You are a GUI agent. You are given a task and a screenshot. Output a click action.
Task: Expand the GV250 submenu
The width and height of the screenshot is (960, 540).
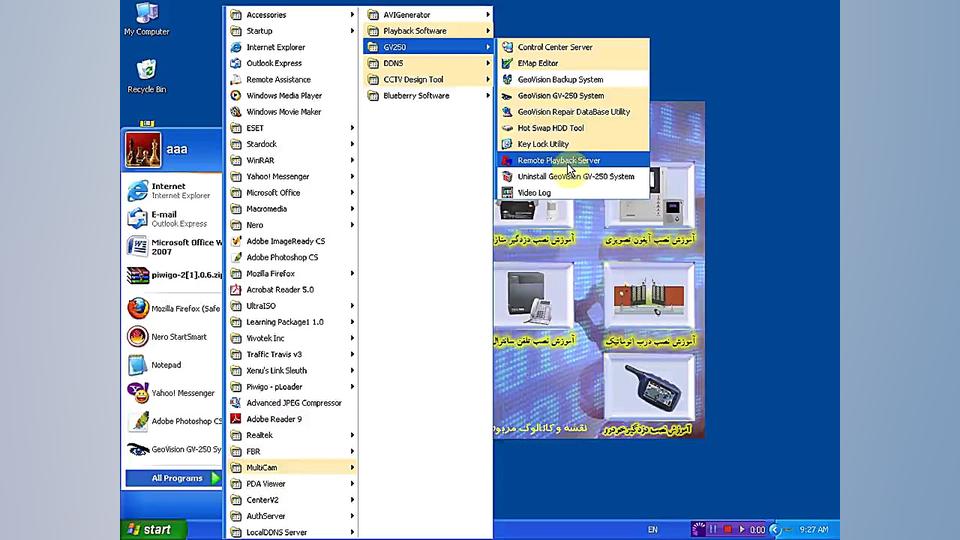tap(428, 47)
